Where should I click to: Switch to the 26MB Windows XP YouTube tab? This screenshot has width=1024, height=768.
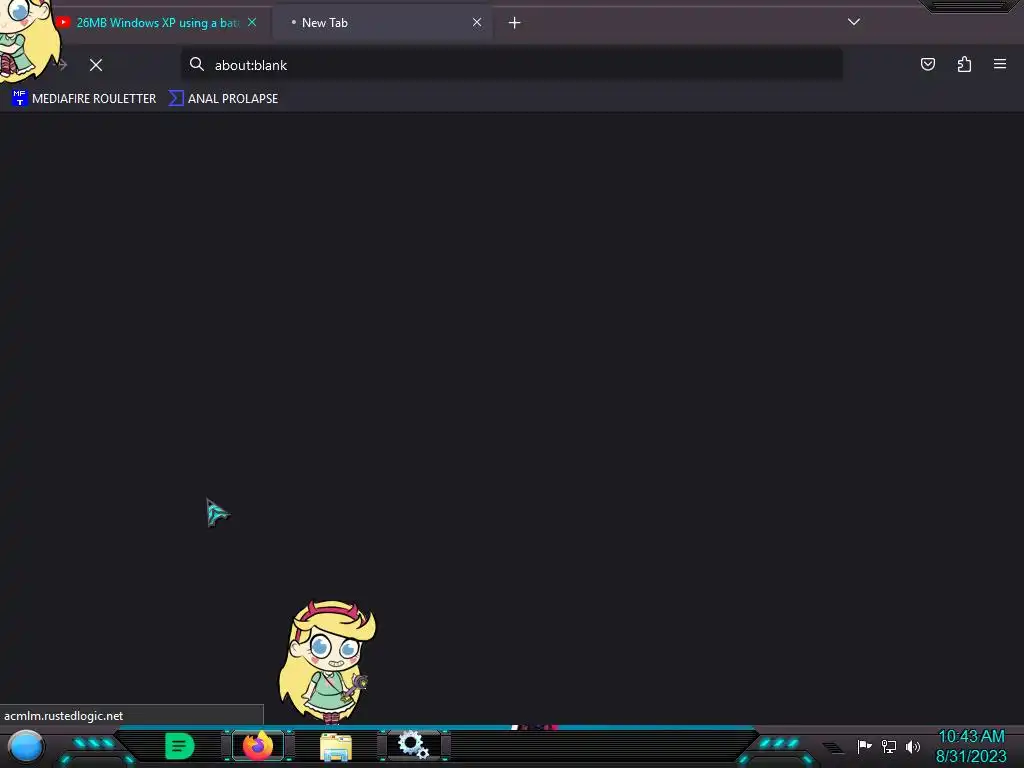[157, 23]
